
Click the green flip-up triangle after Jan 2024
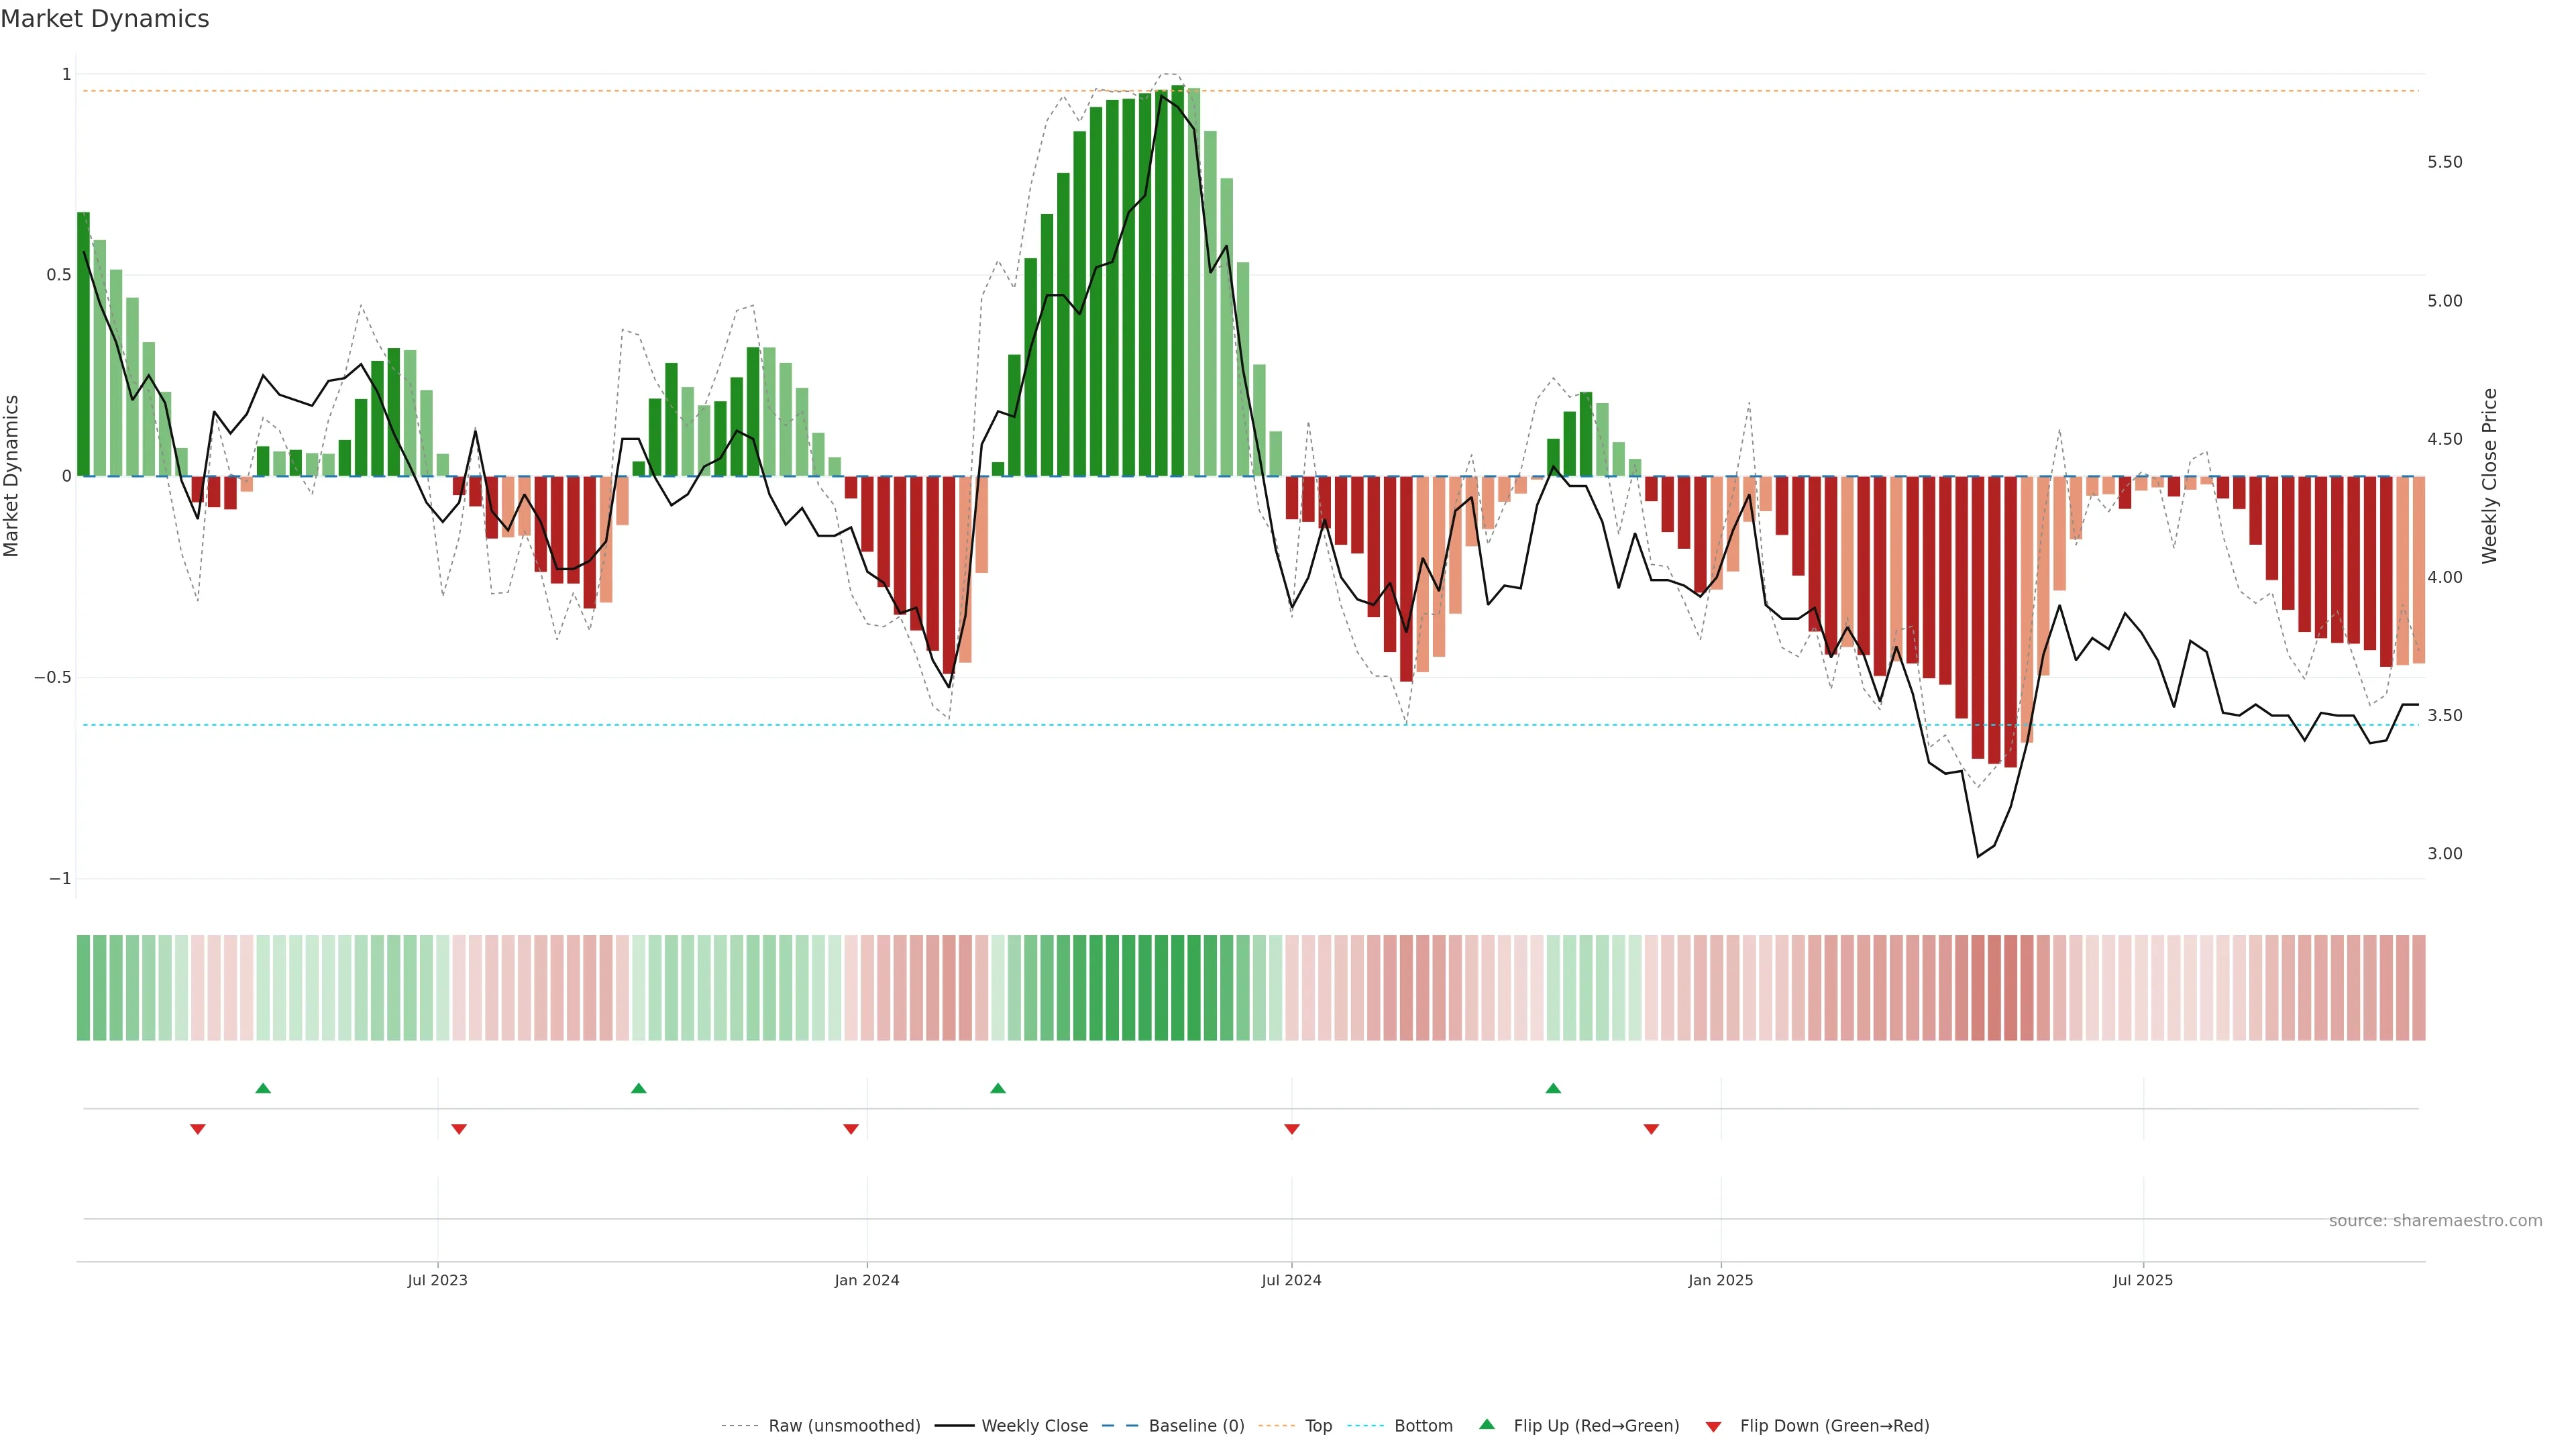(998, 1088)
